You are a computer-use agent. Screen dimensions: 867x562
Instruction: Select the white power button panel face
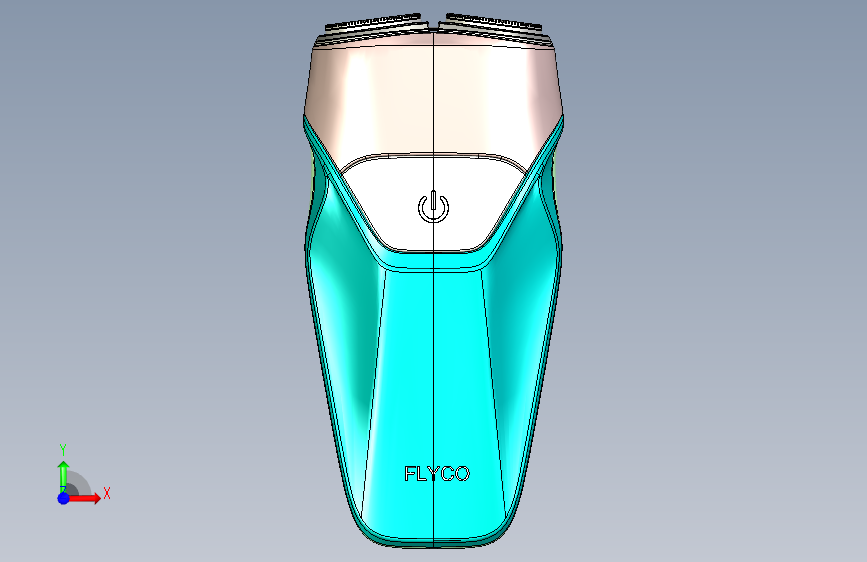click(434, 204)
